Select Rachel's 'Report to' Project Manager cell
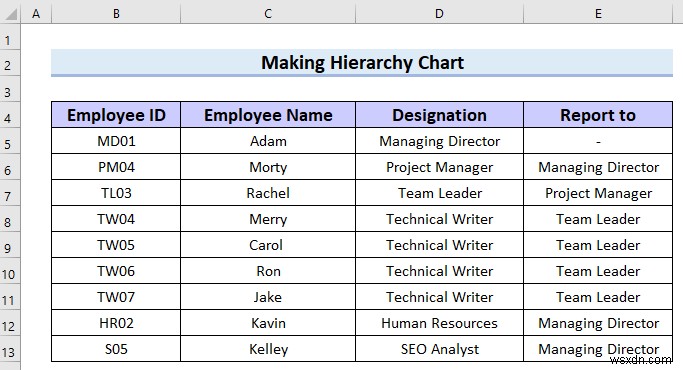This screenshot has height=370, width=683. click(598, 193)
